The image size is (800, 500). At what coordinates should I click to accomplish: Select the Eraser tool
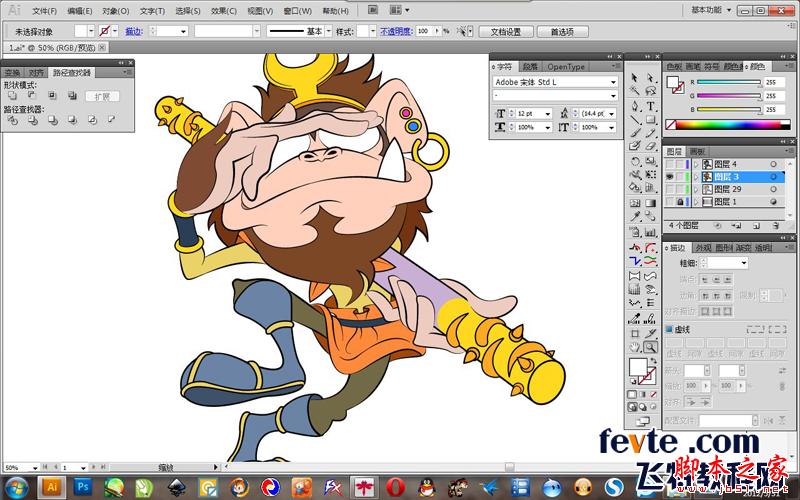651,146
